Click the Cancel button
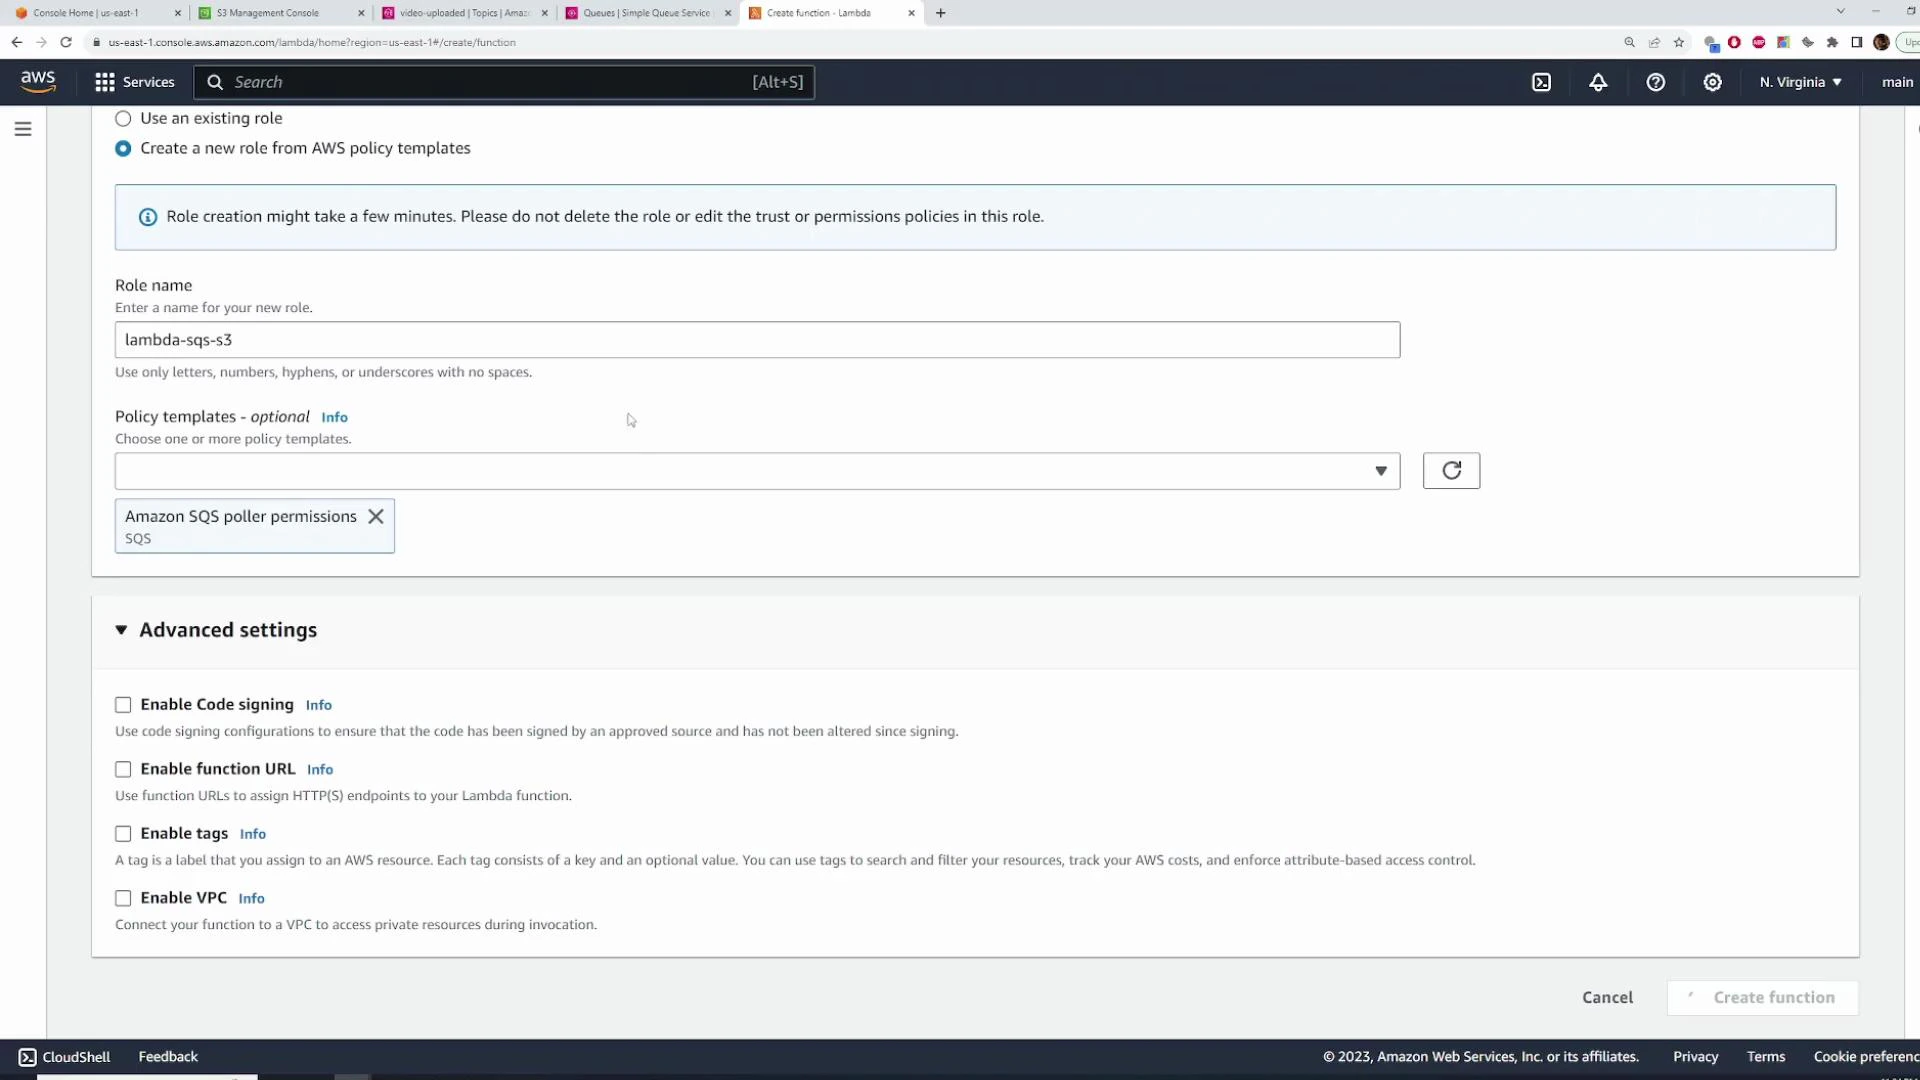This screenshot has width=1920, height=1080. [1607, 997]
